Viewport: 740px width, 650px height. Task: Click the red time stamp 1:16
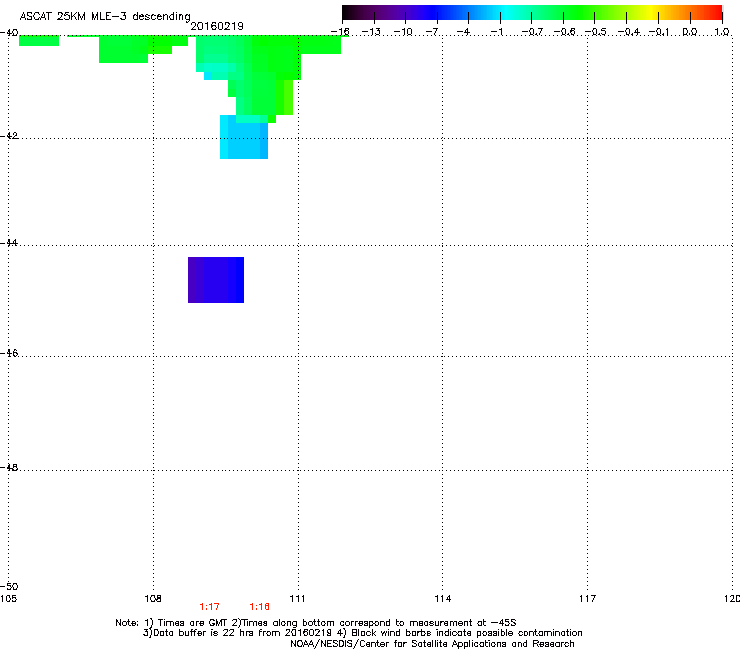point(259,607)
